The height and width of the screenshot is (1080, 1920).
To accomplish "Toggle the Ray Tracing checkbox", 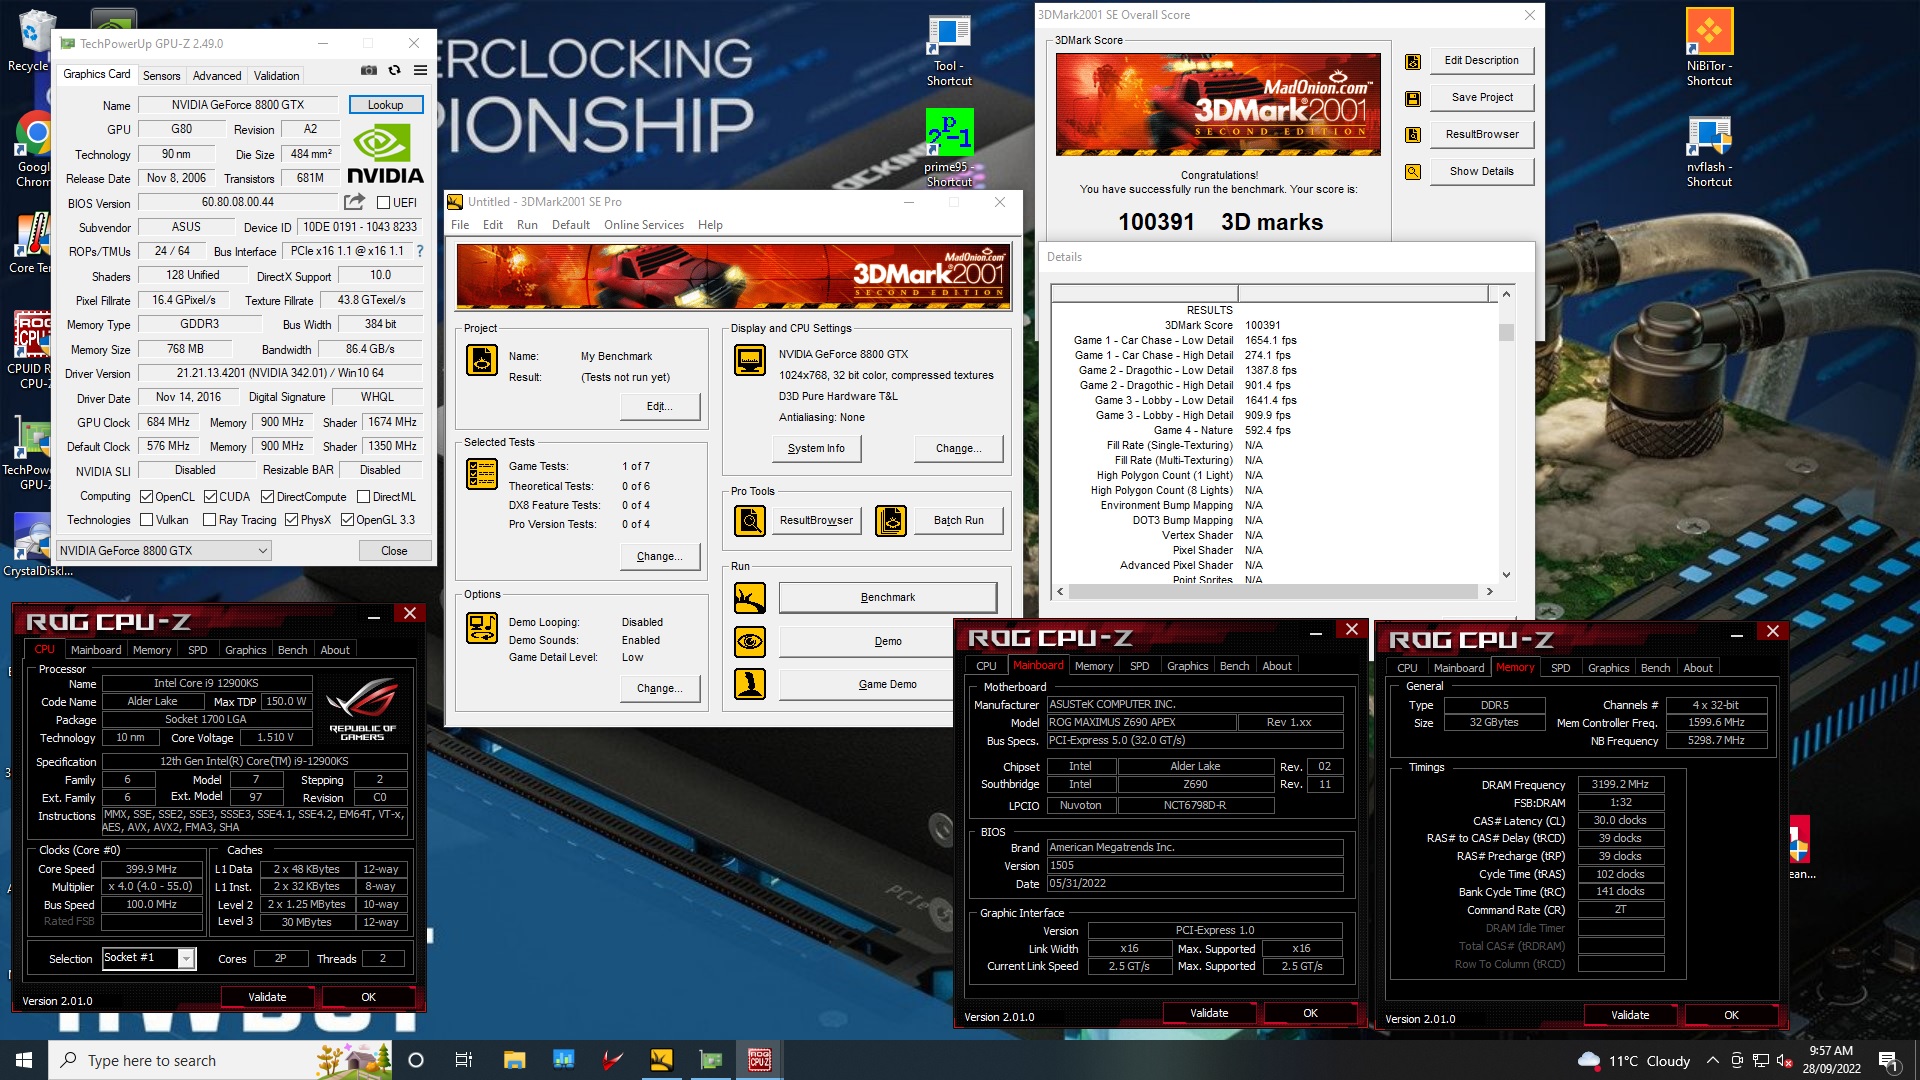I will click(x=209, y=520).
